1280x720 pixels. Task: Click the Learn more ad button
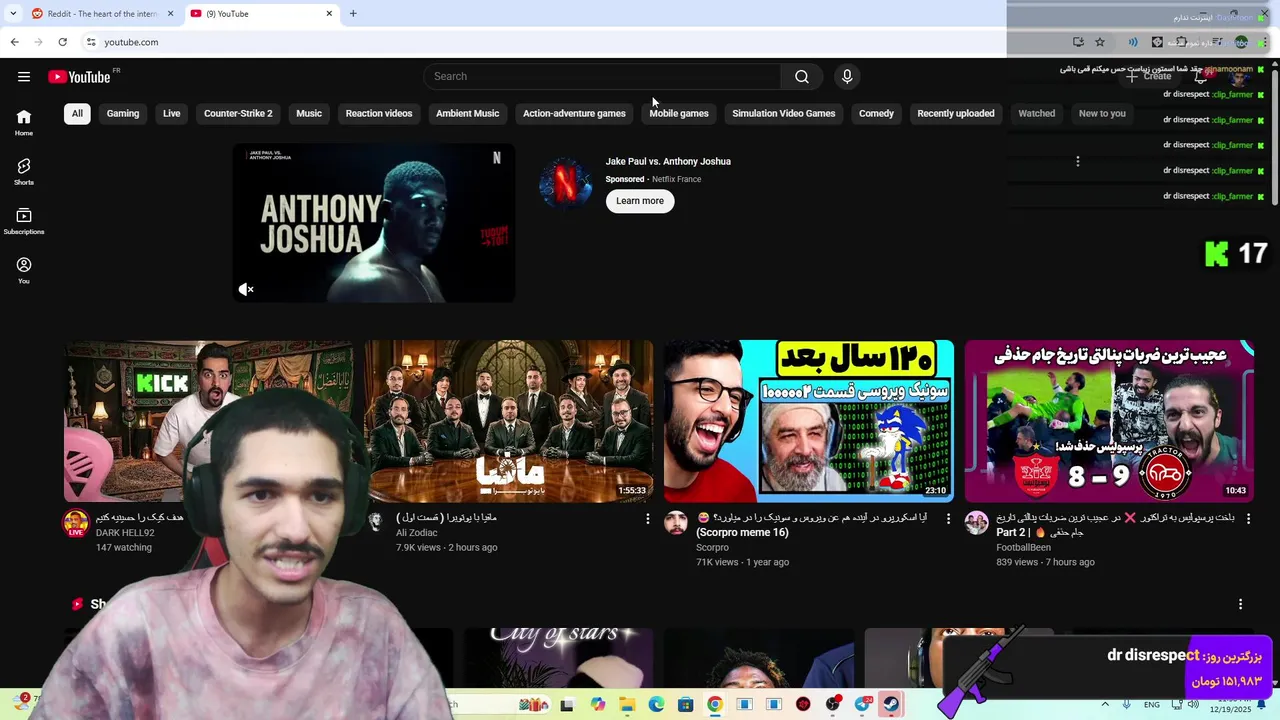coord(640,201)
